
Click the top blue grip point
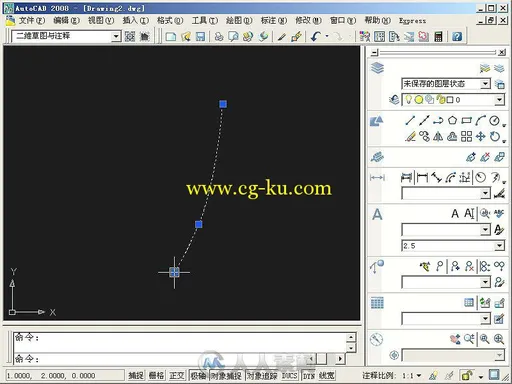tap(223, 104)
